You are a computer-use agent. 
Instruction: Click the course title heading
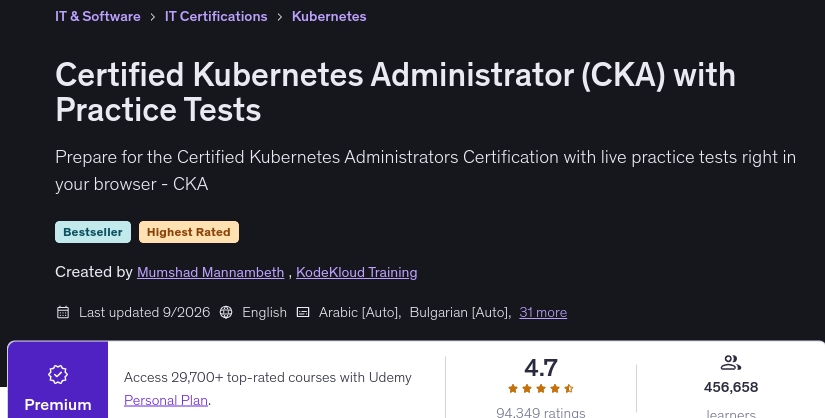(x=395, y=92)
